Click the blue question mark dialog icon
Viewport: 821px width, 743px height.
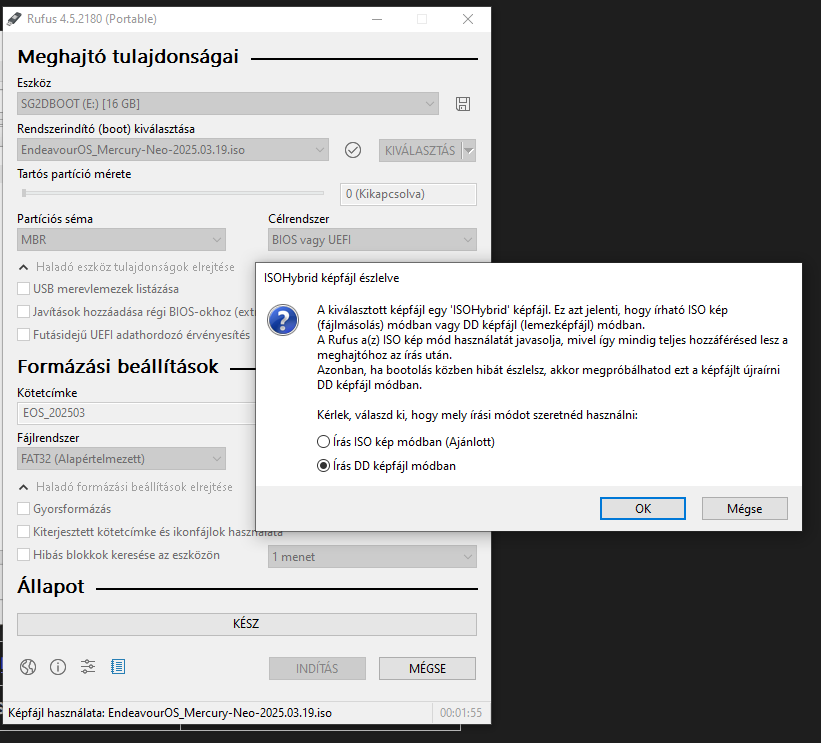click(283, 320)
